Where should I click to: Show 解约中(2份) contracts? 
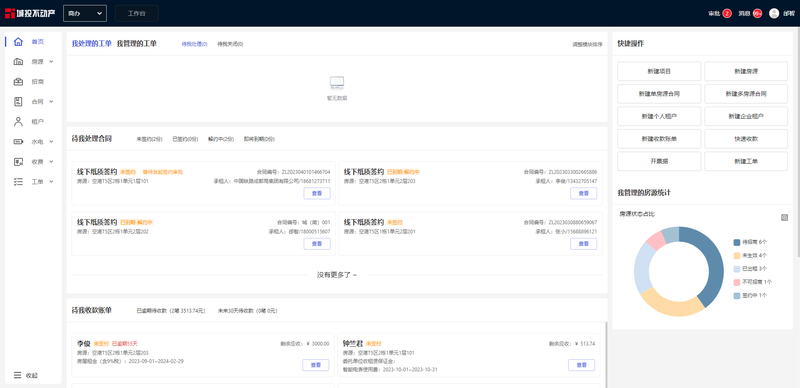pos(221,139)
